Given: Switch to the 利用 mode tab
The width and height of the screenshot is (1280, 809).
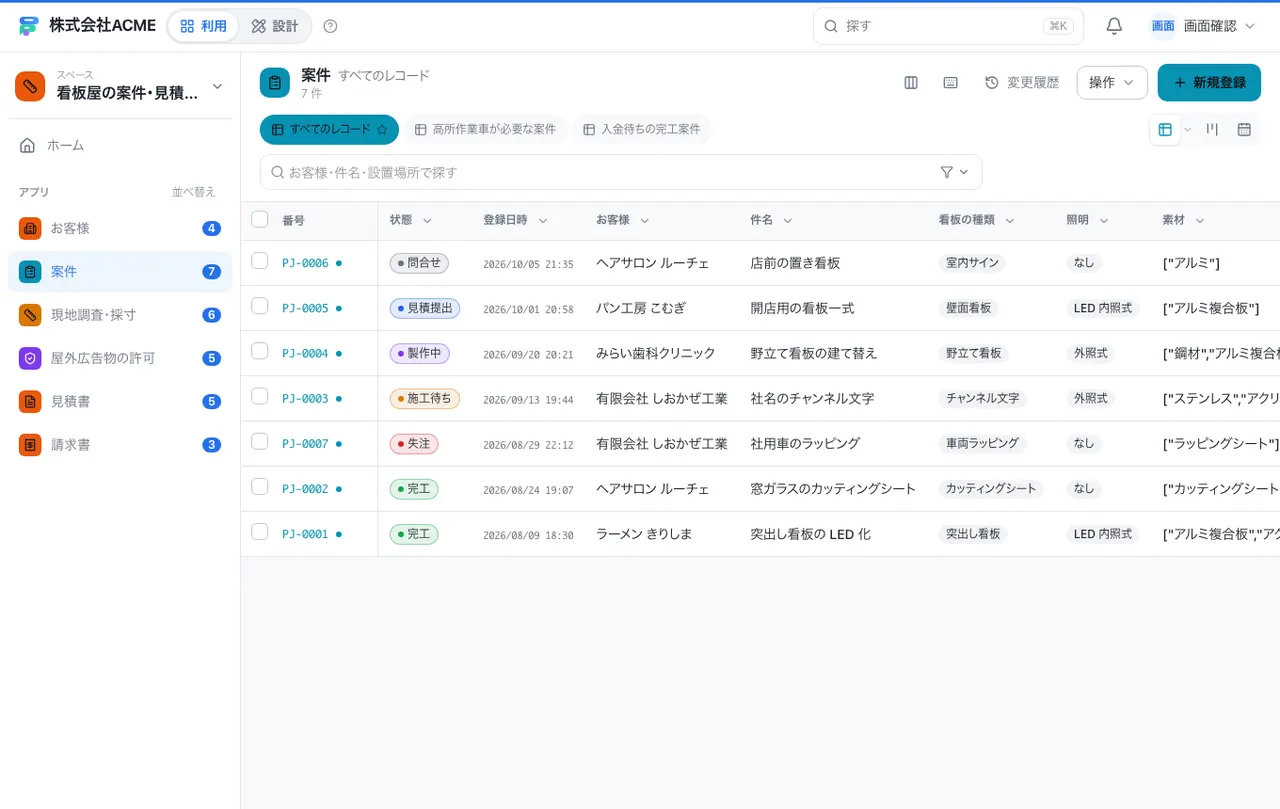Looking at the screenshot, I should tap(203, 26).
